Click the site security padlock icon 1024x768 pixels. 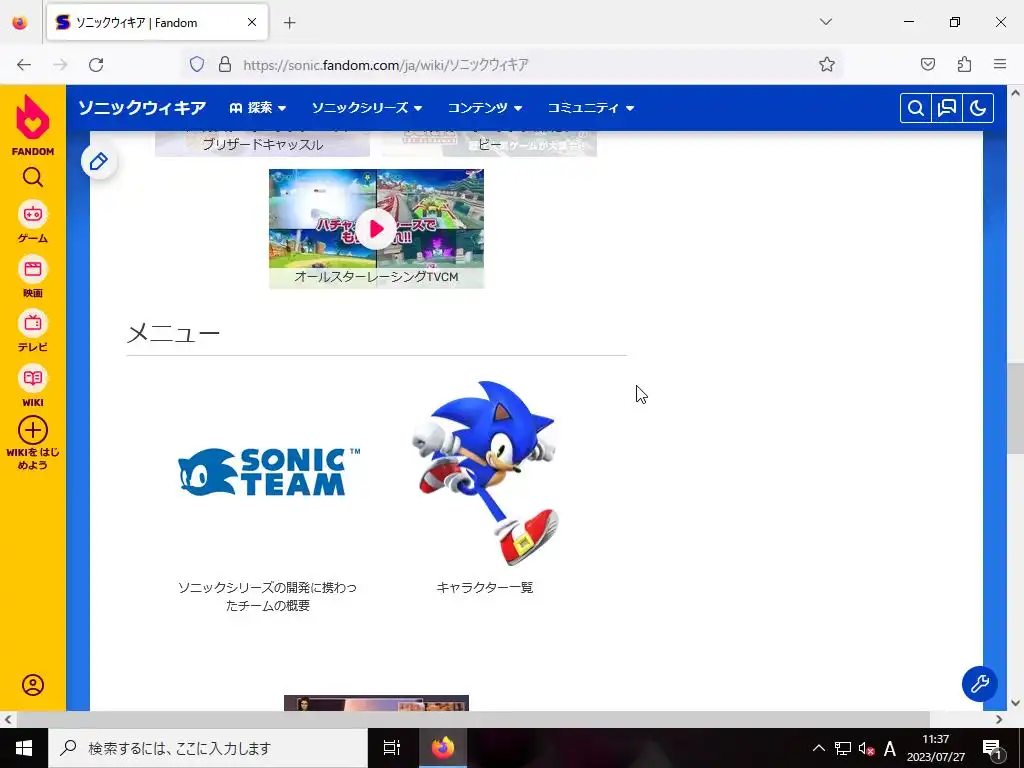pyautogui.click(x=225, y=64)
